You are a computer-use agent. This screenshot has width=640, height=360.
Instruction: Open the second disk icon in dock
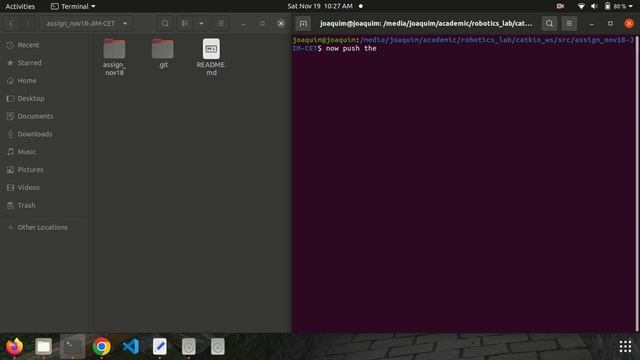click(x=218, y=347)
